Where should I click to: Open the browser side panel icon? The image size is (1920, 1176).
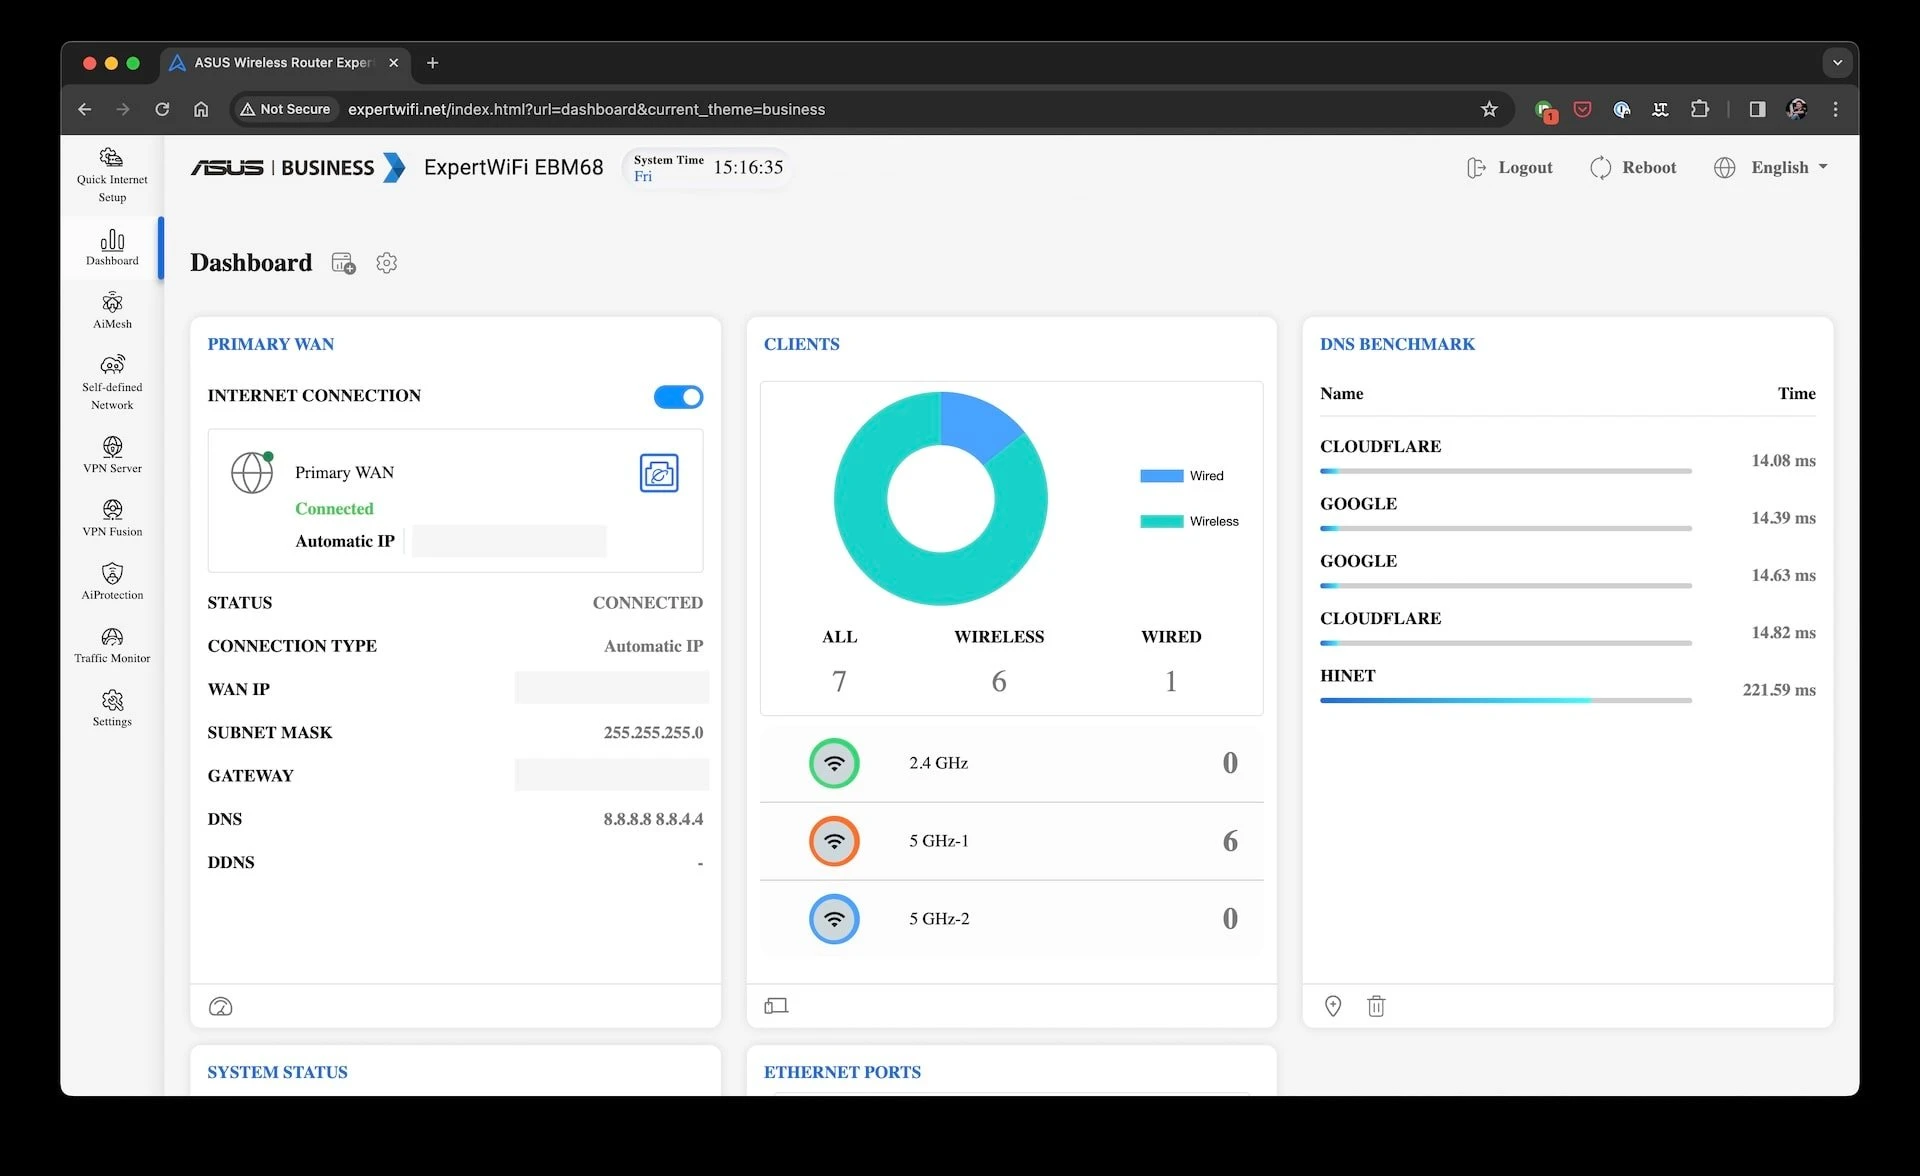point(1757,109)
